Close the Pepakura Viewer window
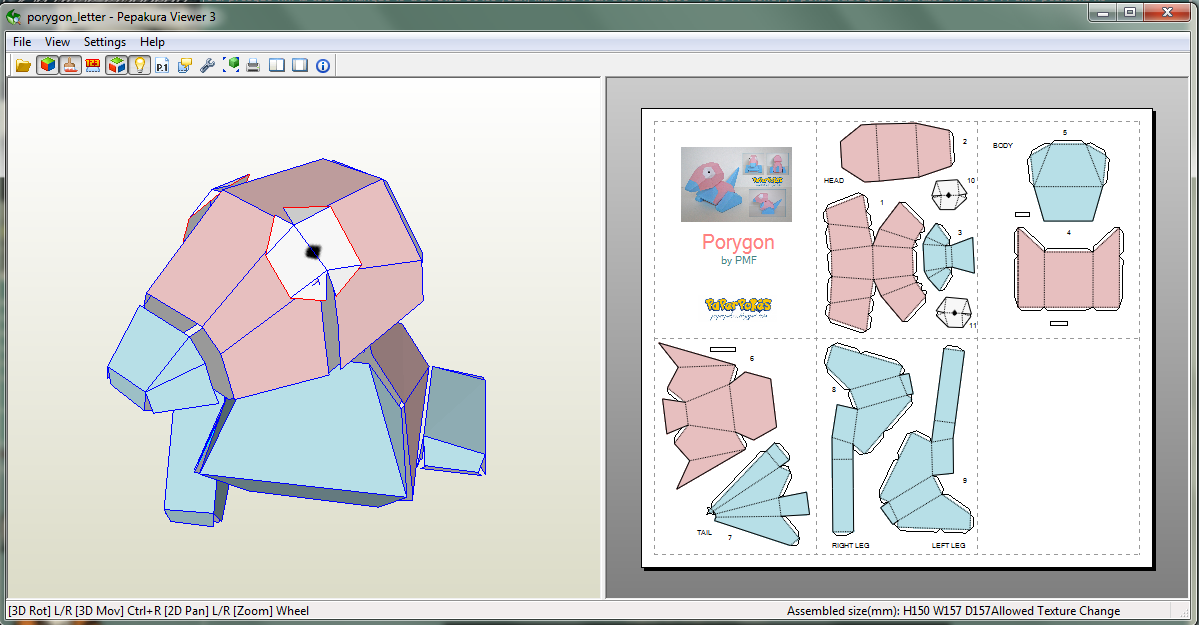1199x625 pixels. (1167, 13)
